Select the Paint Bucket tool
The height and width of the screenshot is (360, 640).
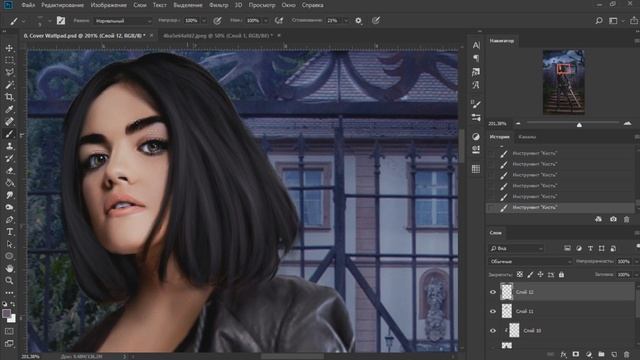click(9, 183)
